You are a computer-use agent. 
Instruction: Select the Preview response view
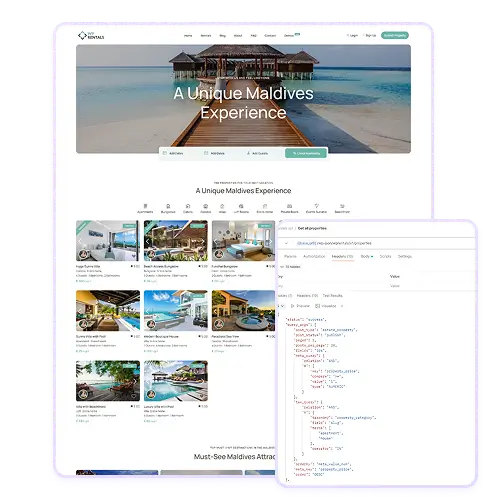[300, 306]
